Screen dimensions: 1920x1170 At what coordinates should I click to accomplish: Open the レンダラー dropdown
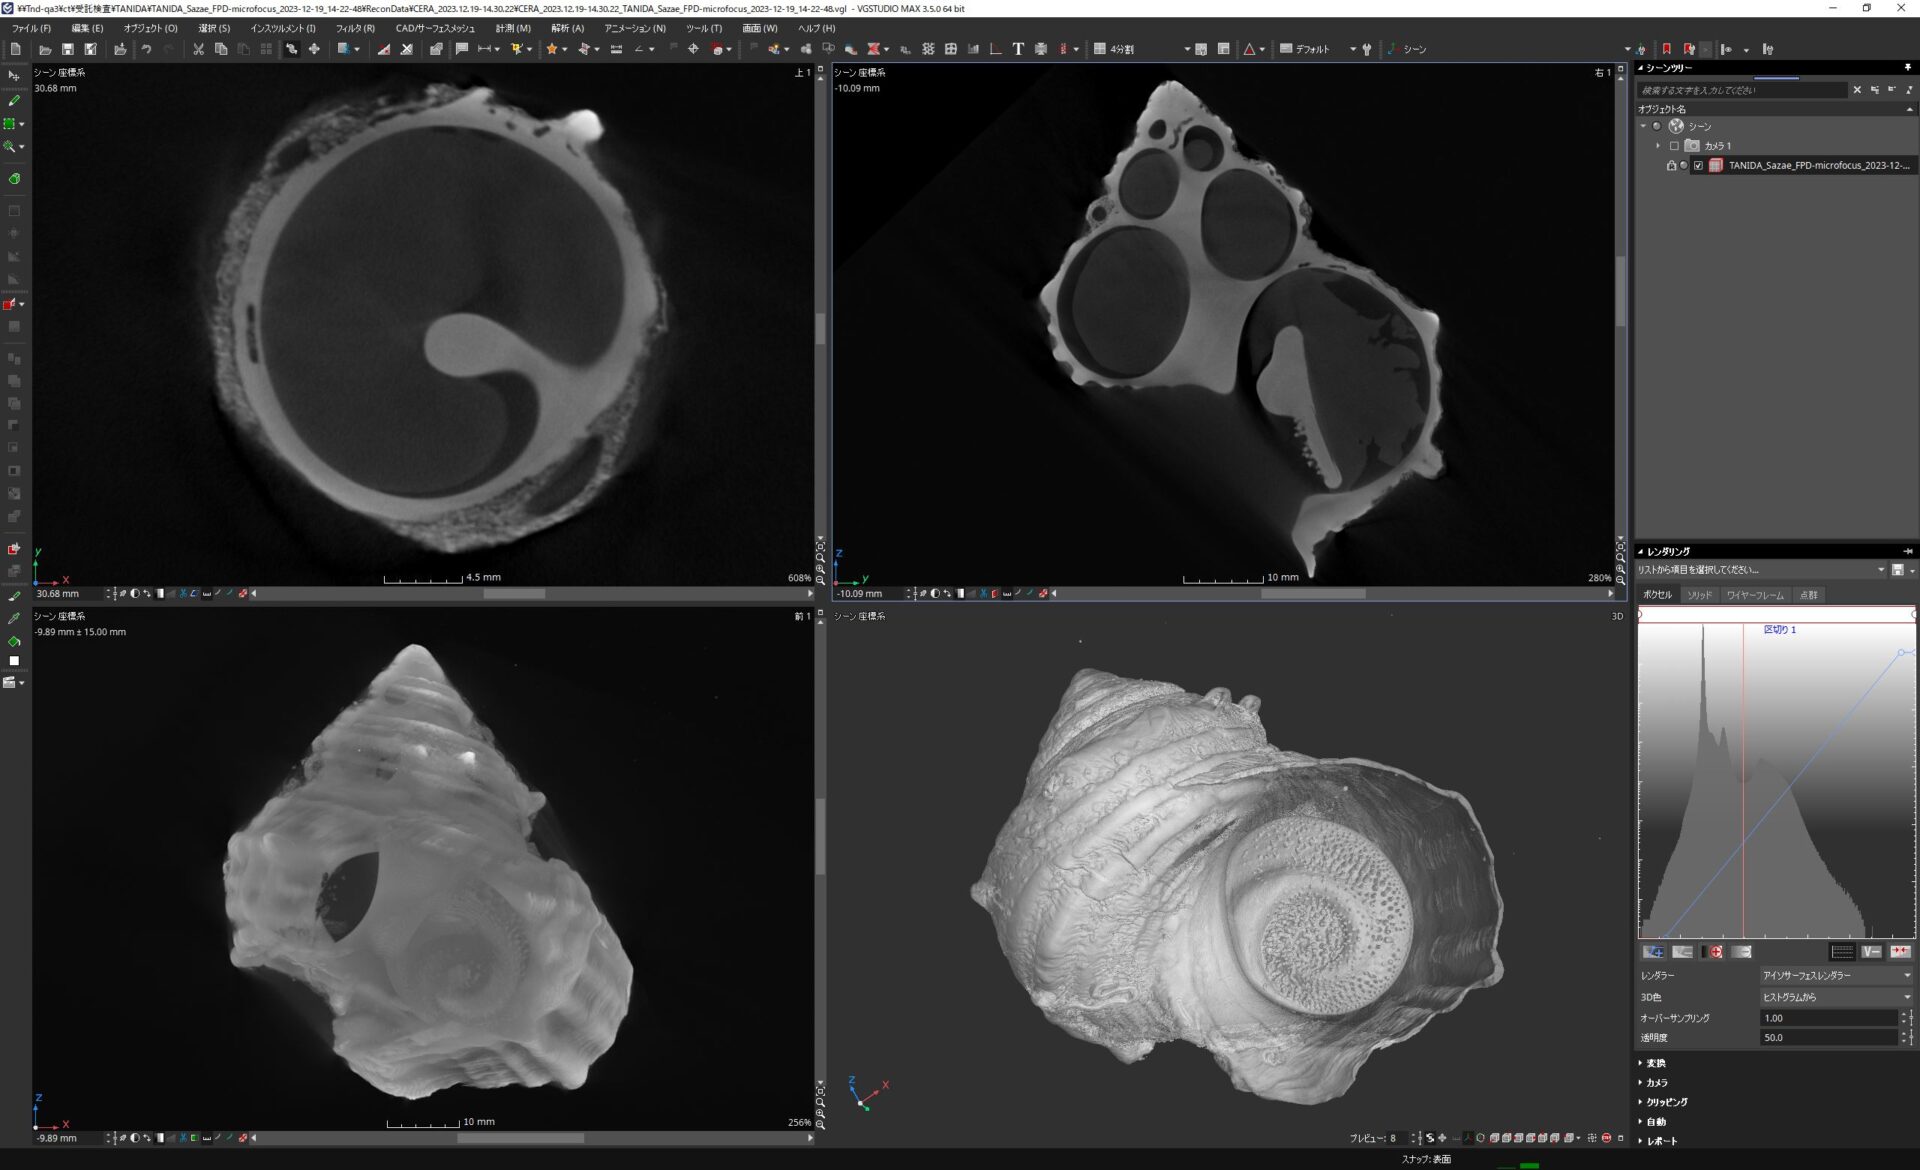pos(1836,975)
